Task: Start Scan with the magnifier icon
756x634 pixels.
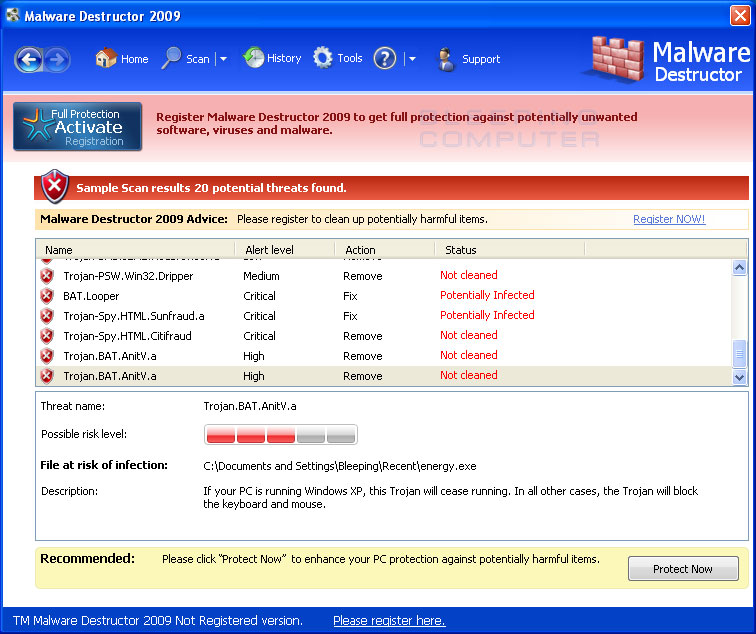Action: (x=173, y=59)
